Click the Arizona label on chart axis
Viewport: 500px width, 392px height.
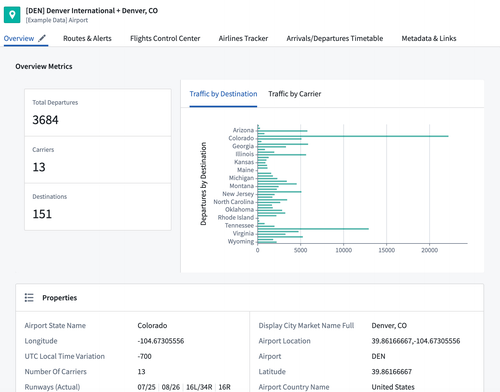[x=243, y=130]
